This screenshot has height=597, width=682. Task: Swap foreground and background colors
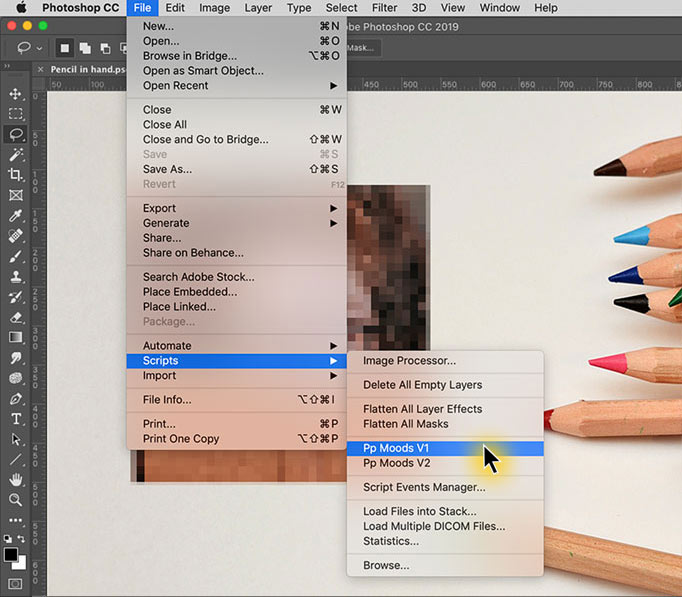click(x=21, y=539)
